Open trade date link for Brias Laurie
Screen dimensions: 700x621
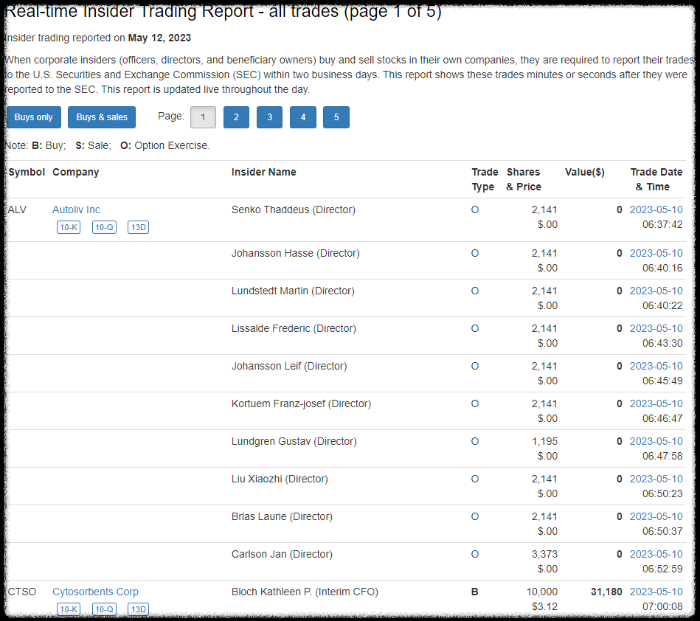pos(656,517)
